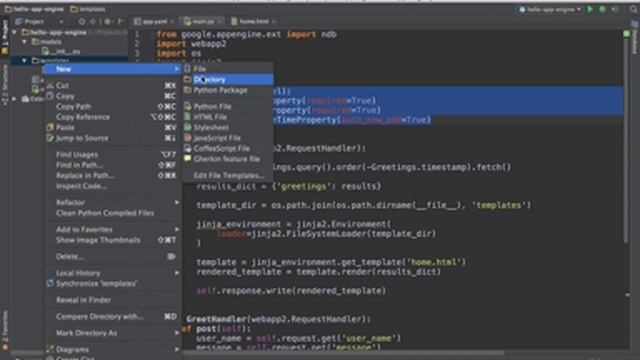The height and width of the screenshot is (360, 640).
Task: Click the editor vertical scrollbar
Action: point(626,141)
